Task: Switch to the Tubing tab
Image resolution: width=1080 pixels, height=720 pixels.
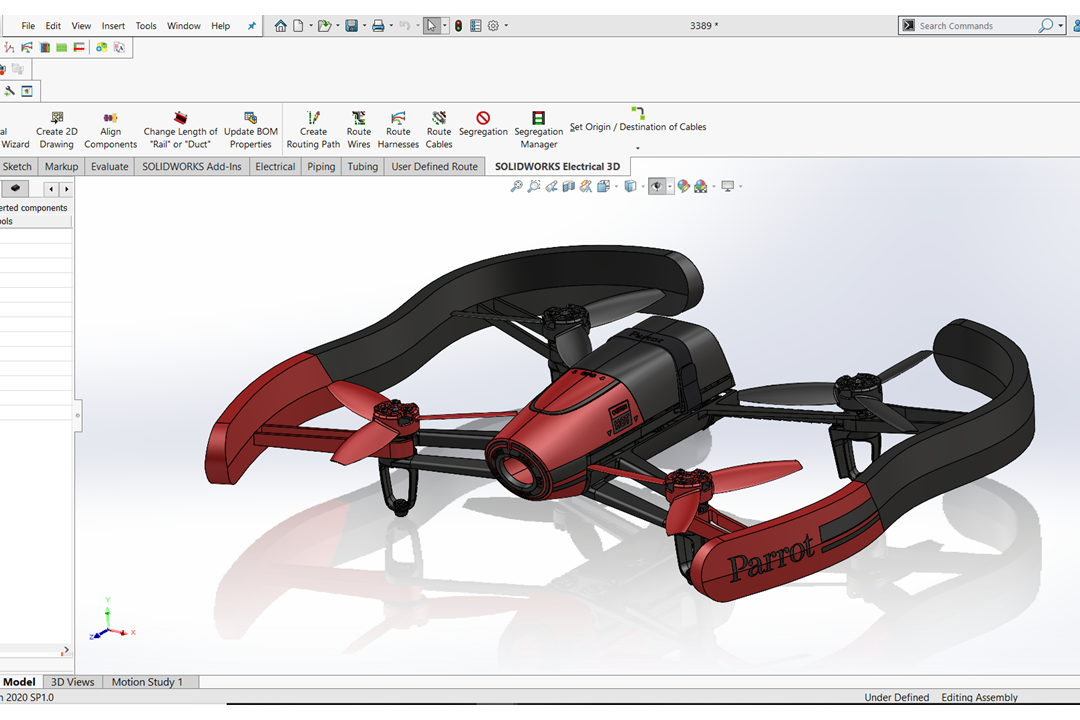Action: click(x=363, y=166)
